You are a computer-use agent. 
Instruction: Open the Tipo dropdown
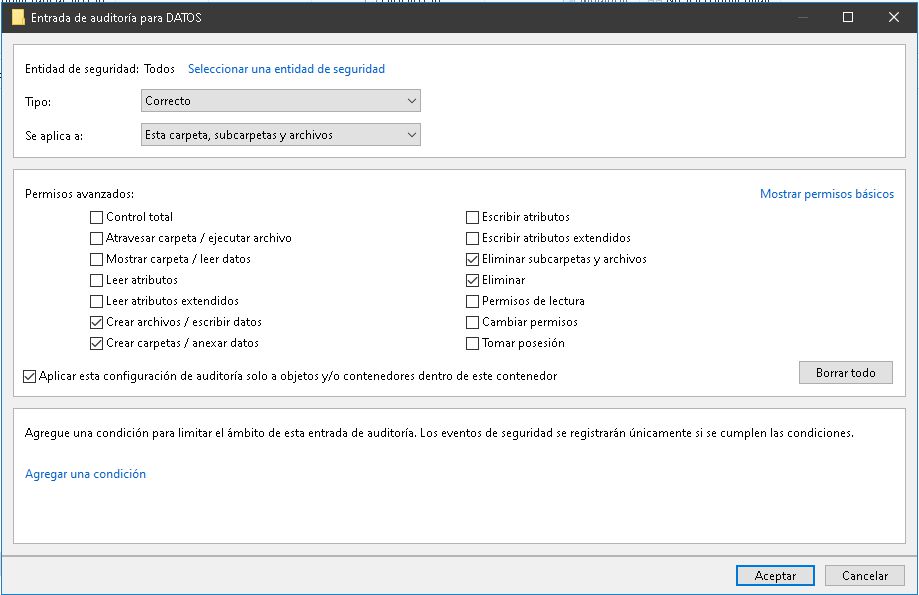[280, 101]
